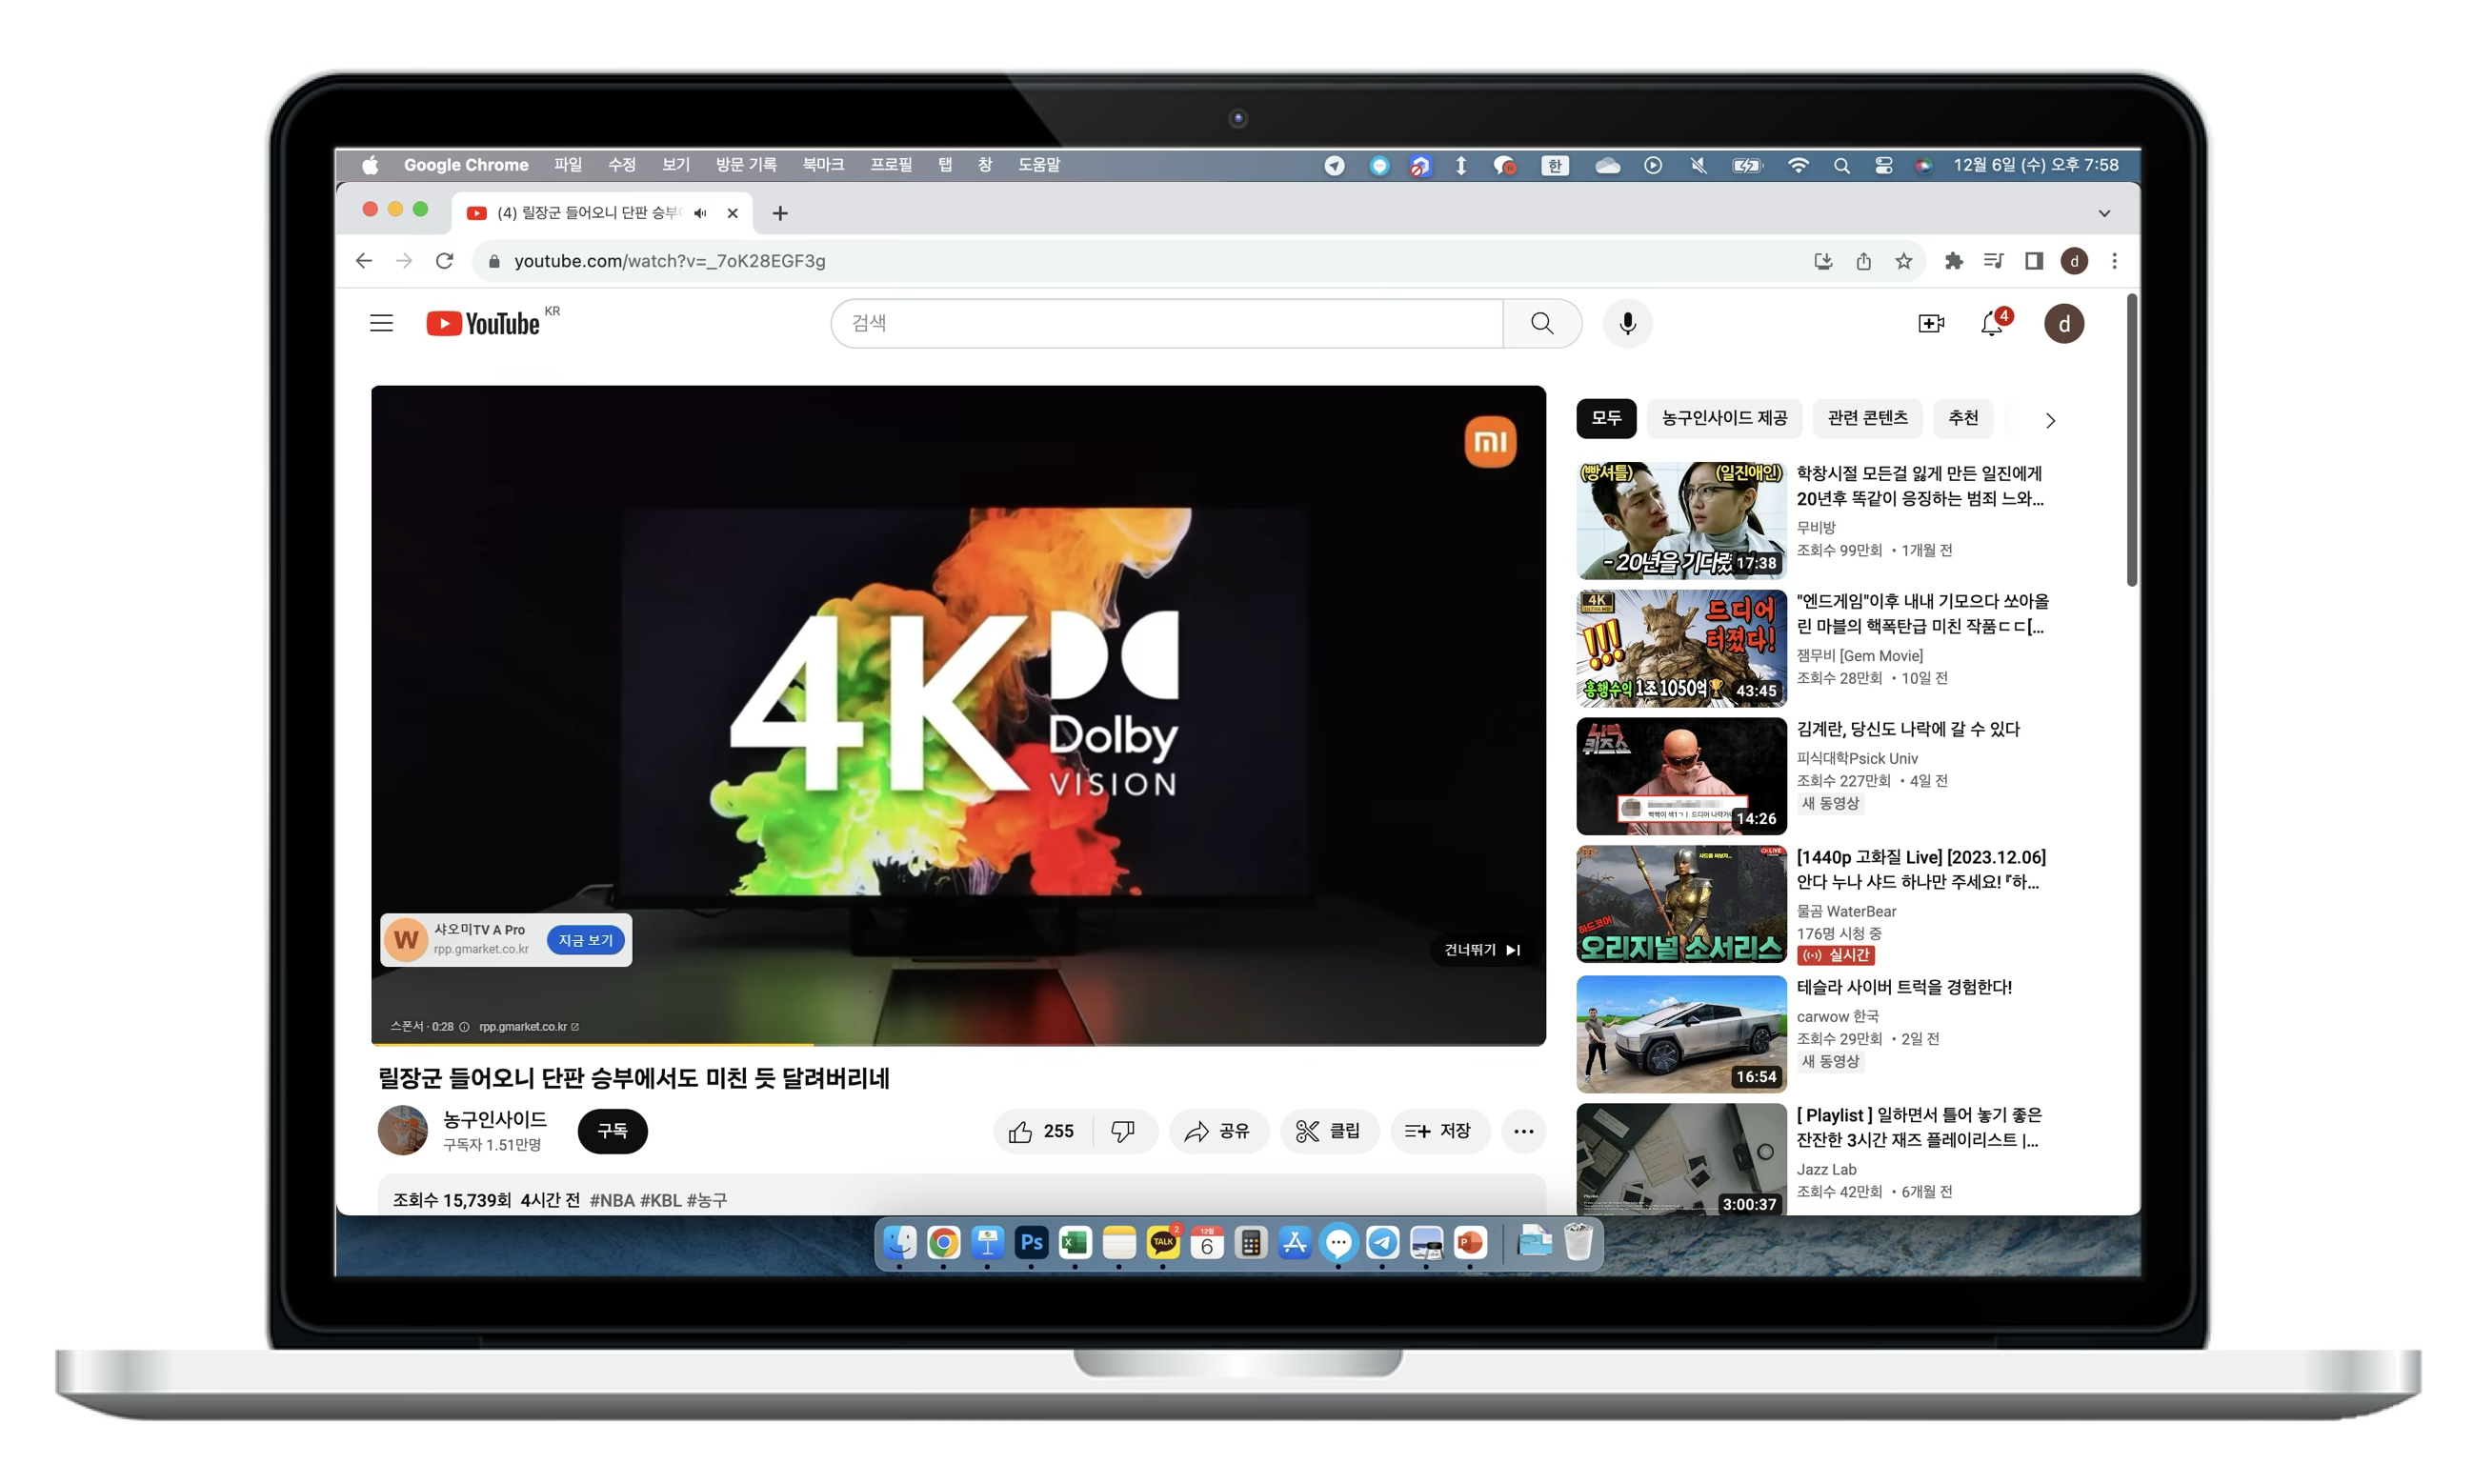Click the Chrome side panel icon
The width and height of the screenshot is (2473, 1484).
[x=2033, y=261]
